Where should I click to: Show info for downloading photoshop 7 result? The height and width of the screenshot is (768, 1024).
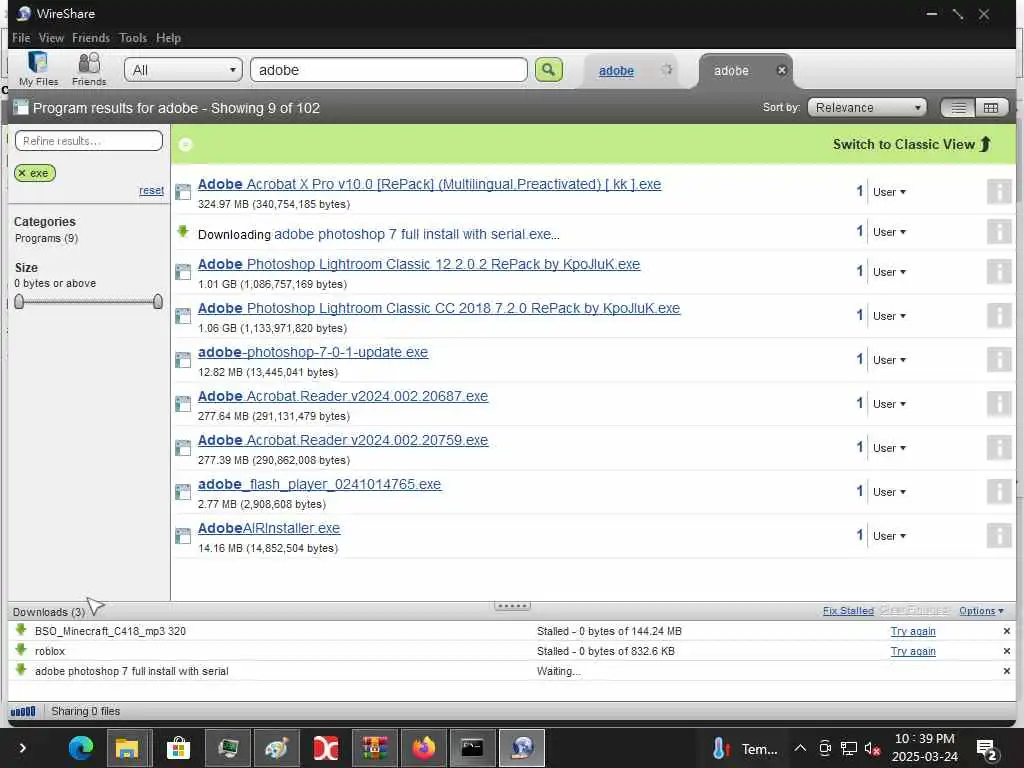click(999, 231)
